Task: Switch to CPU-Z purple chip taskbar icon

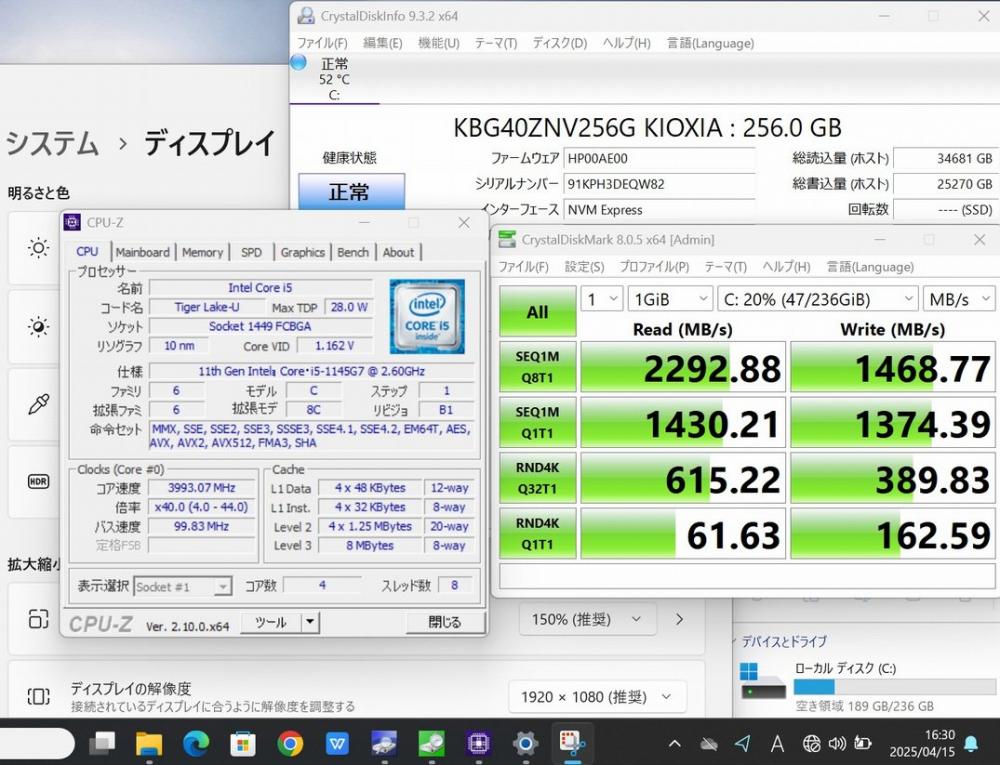Action: coord(478,743)
